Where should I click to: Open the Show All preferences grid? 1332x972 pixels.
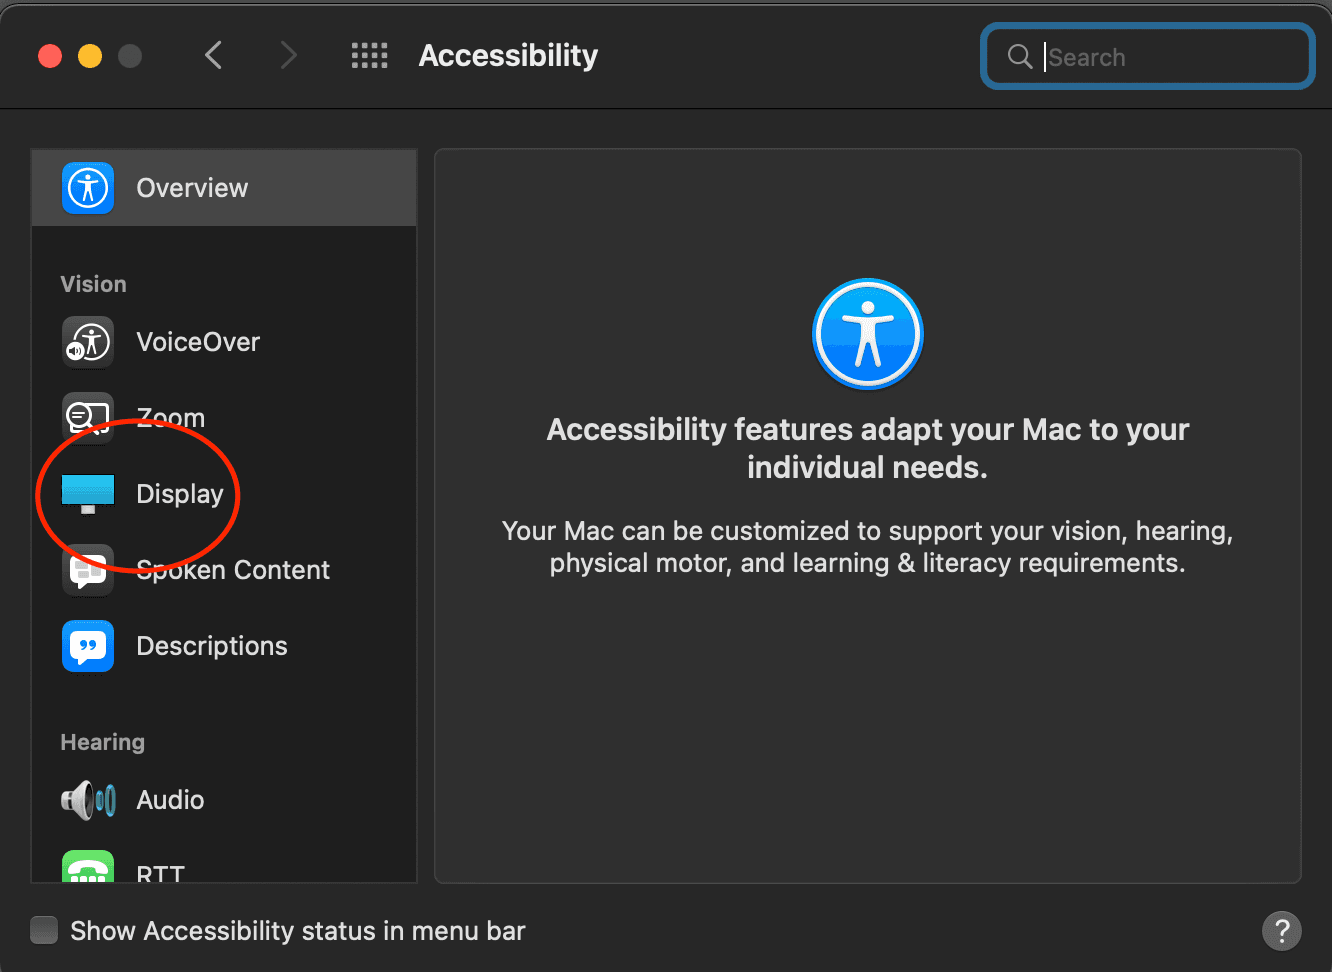pyautogui.click(x=369, y=55)
